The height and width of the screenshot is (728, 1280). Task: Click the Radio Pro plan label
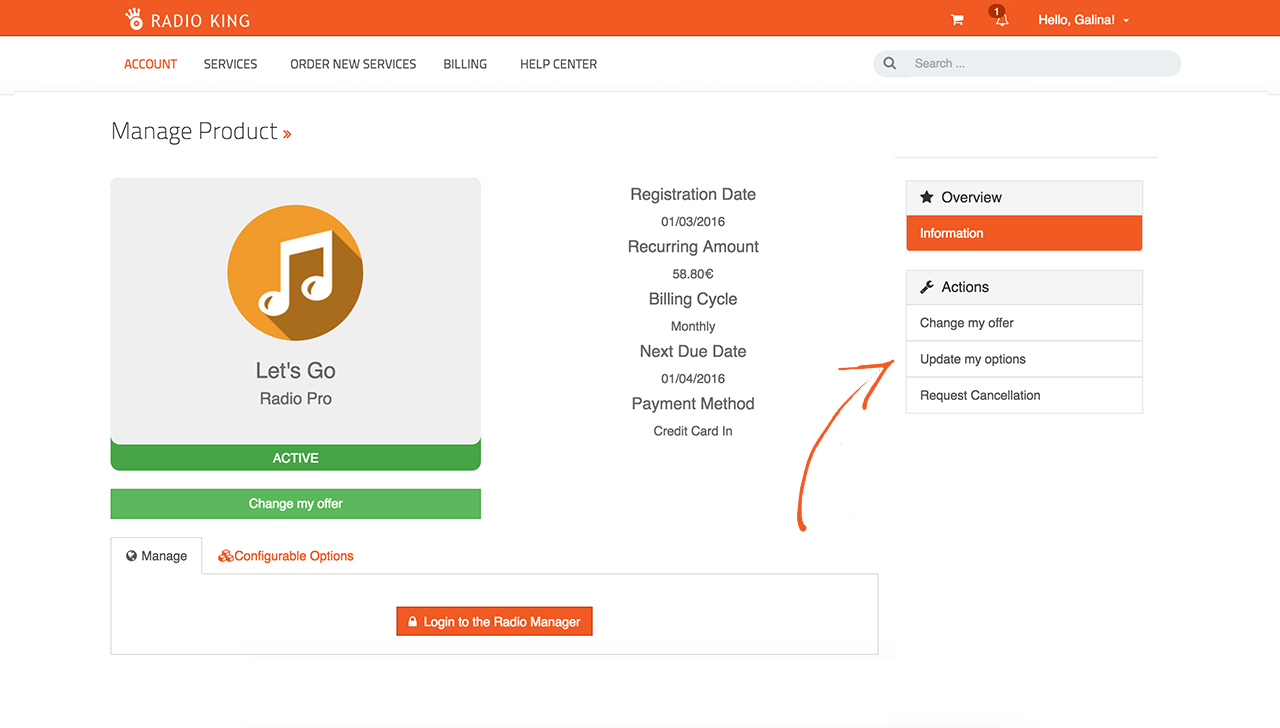tap(295, 398)
